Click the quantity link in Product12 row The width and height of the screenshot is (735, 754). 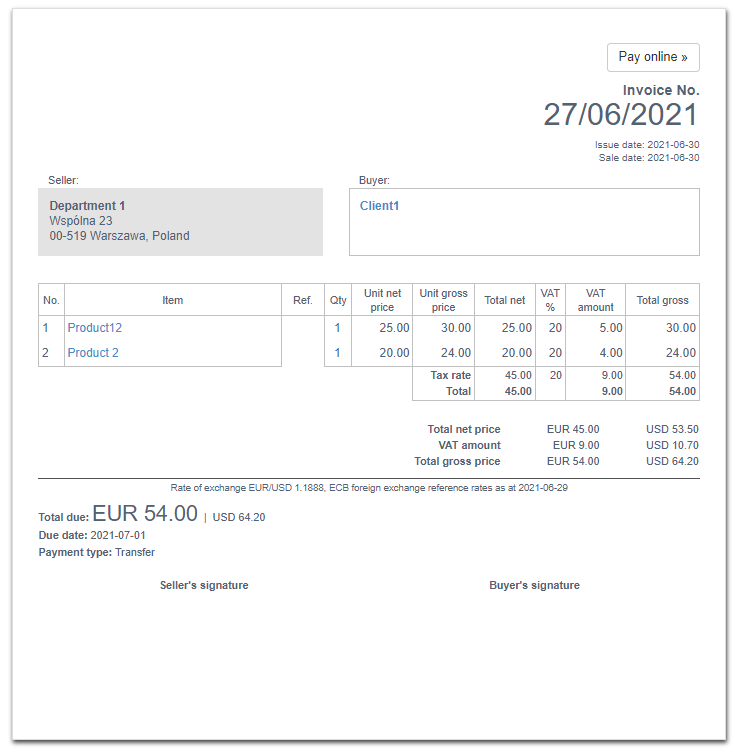click(x=337, y=328)
